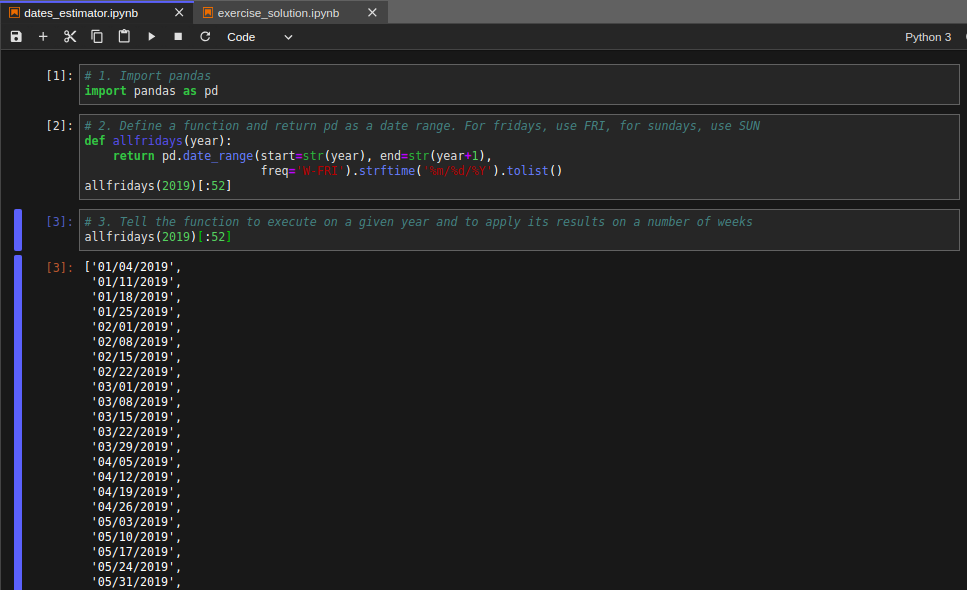This screenshot has width=967, height=590.
Task: Run the selected cell
Action: click(x=151, y=37)
